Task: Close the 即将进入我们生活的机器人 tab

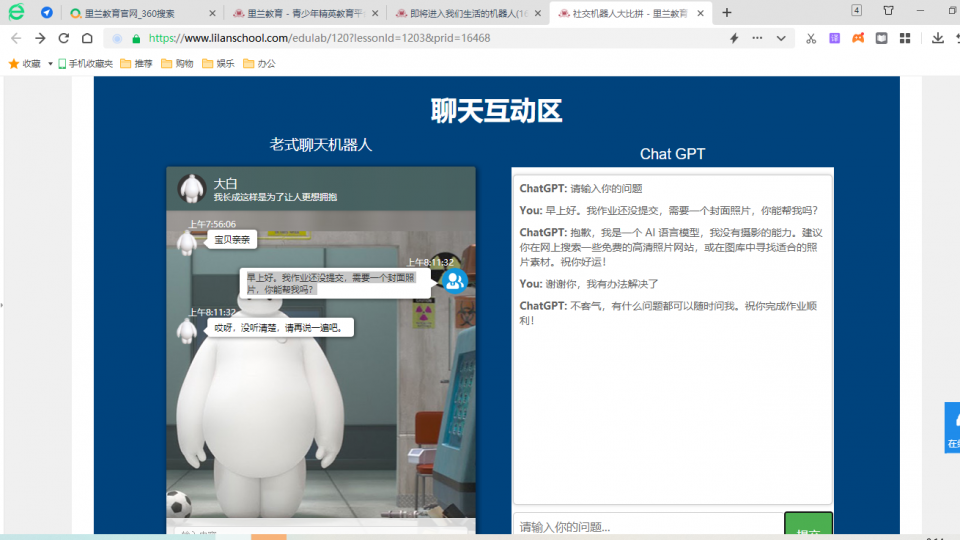Action: click(538, 13)
